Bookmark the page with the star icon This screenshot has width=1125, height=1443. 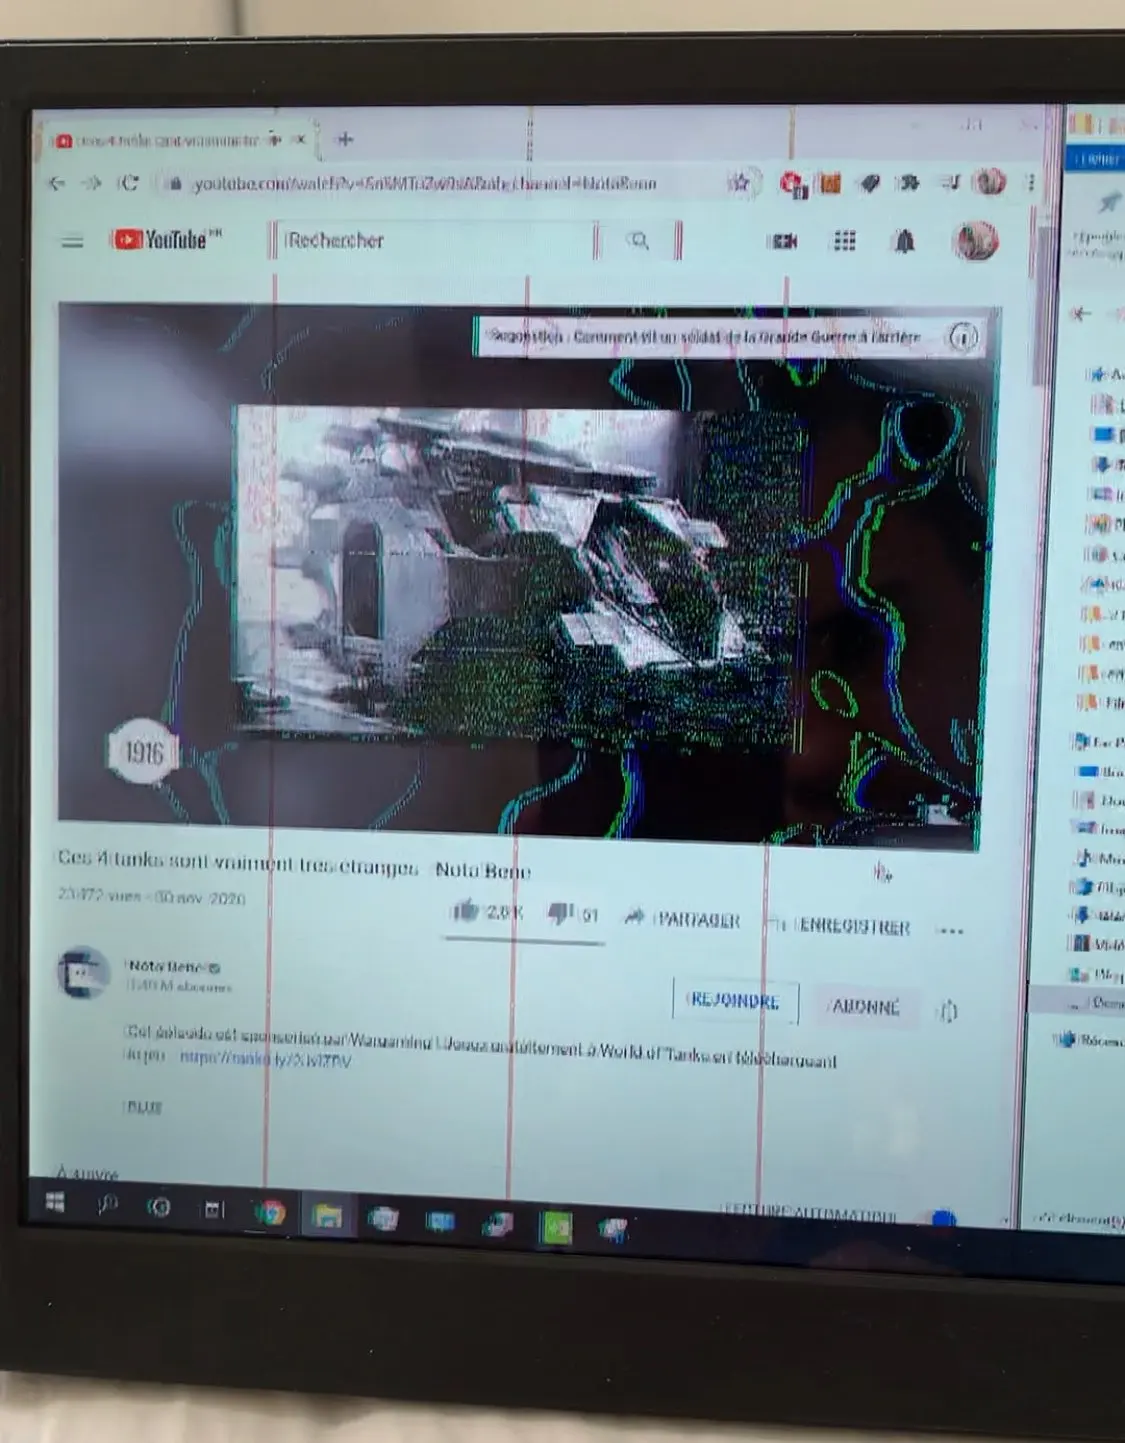coord(739,182)
